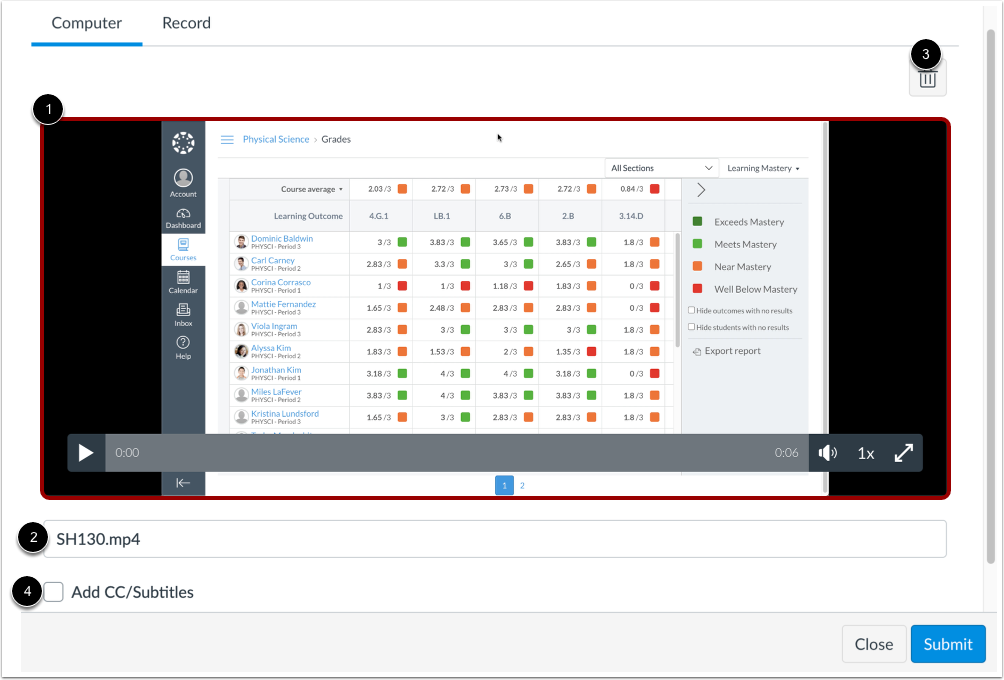This screenshot has height=680, width=1004.
Task: Click Near Mastery orange swatch
Action: (697, 266)
